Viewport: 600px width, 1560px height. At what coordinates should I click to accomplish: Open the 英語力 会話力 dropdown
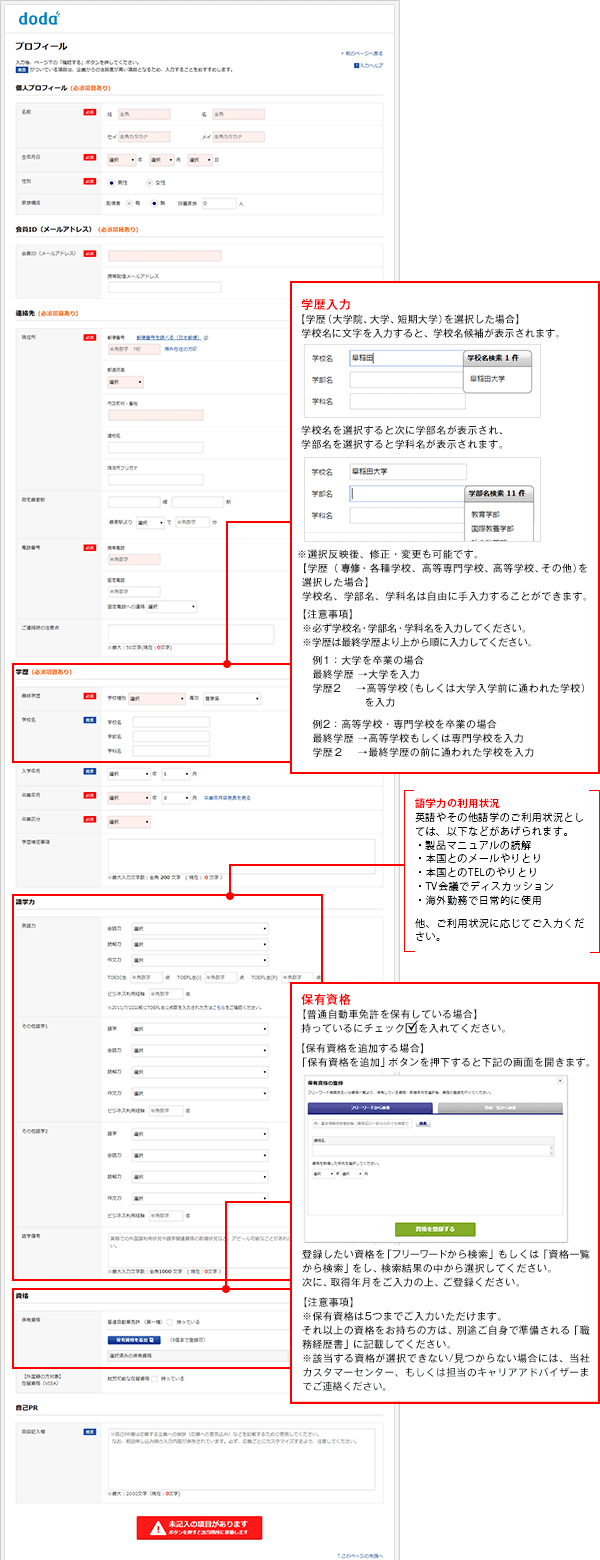(200, 929)
